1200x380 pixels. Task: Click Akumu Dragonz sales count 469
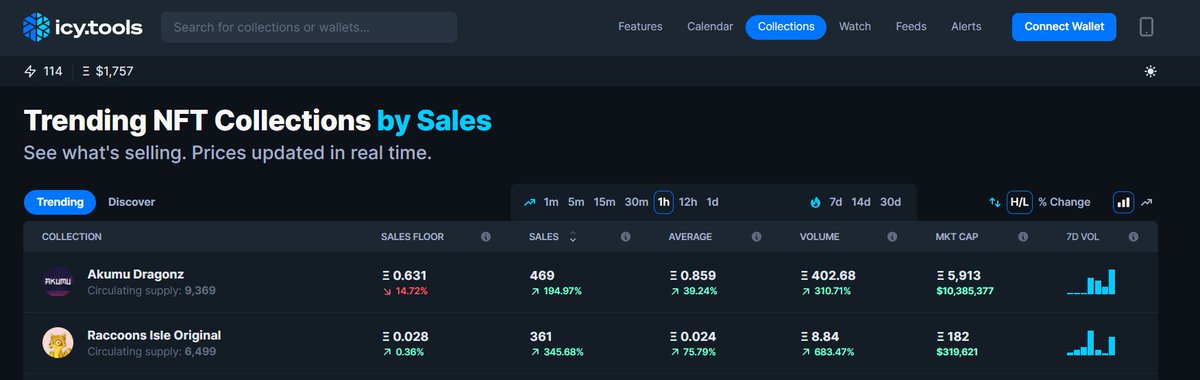[542, 275]
